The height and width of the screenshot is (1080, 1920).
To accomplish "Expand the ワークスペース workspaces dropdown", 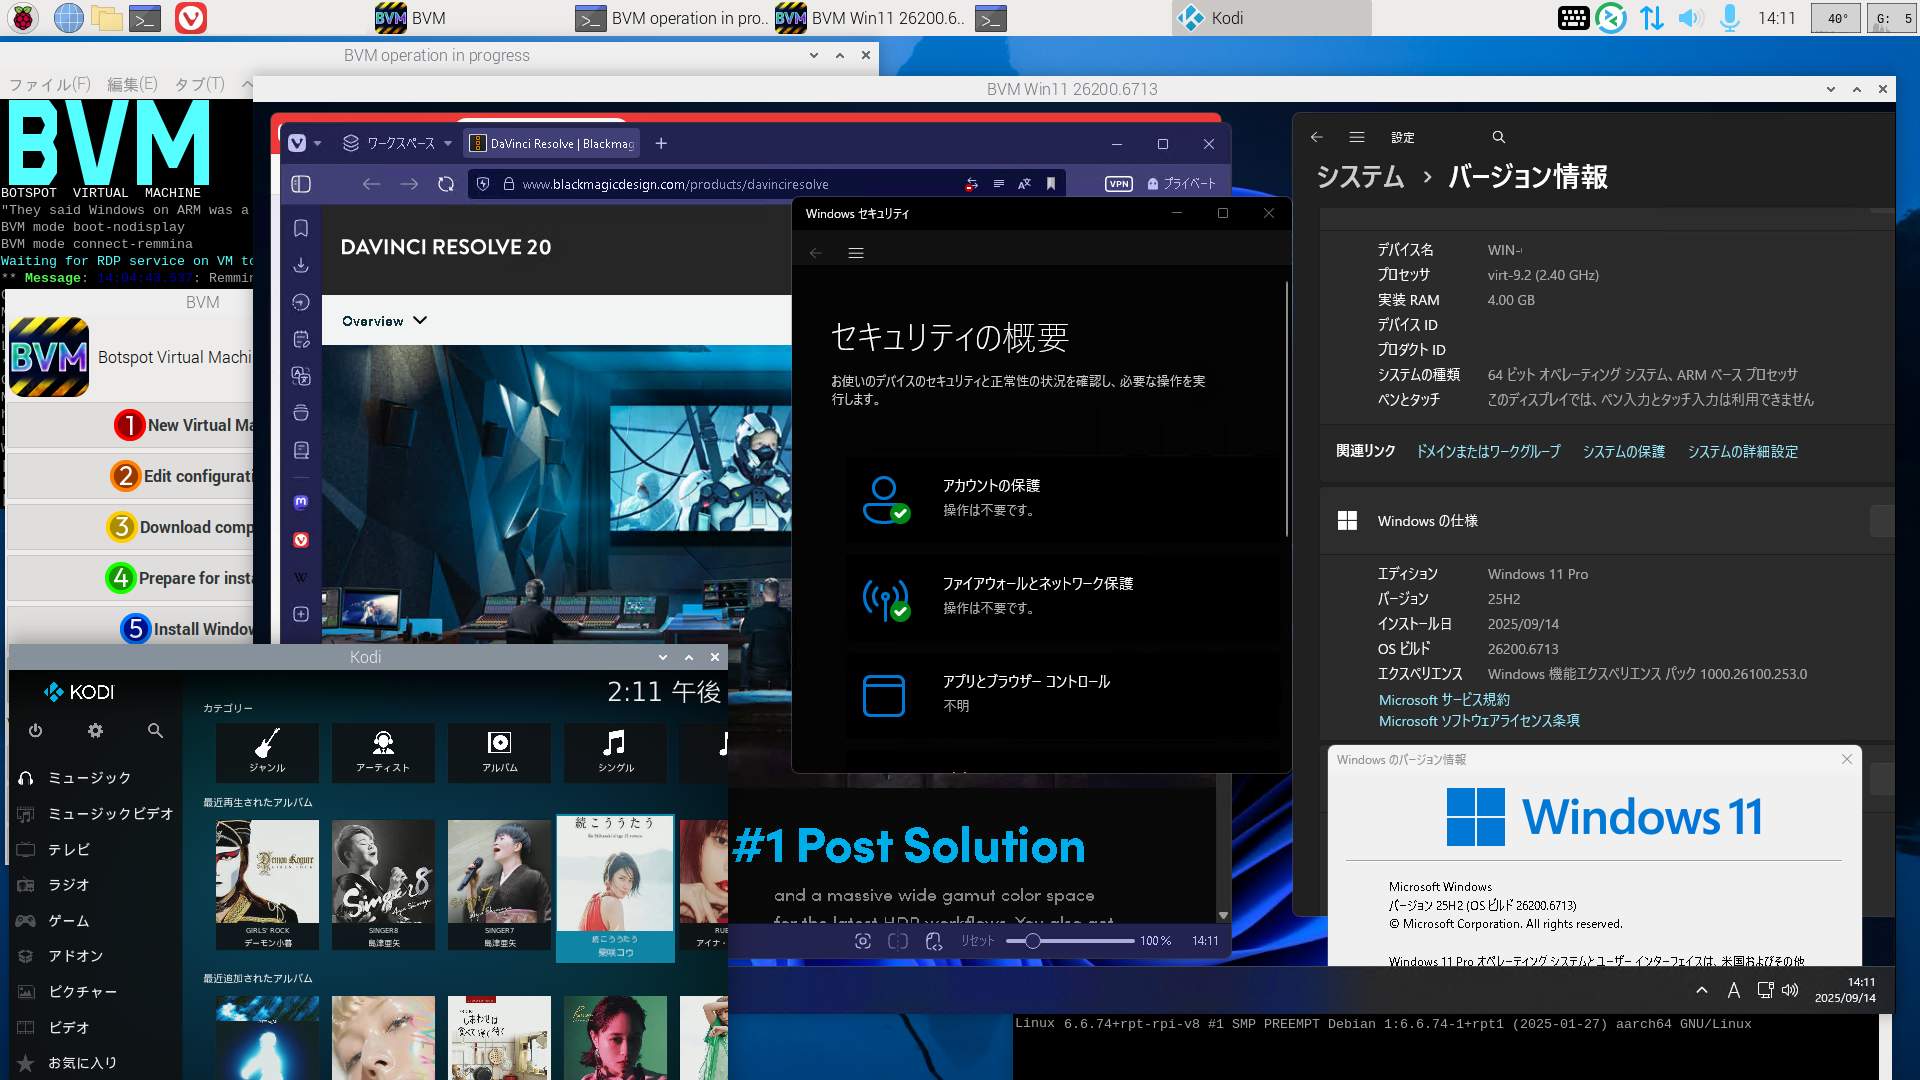I will click(x=398, y=143).
